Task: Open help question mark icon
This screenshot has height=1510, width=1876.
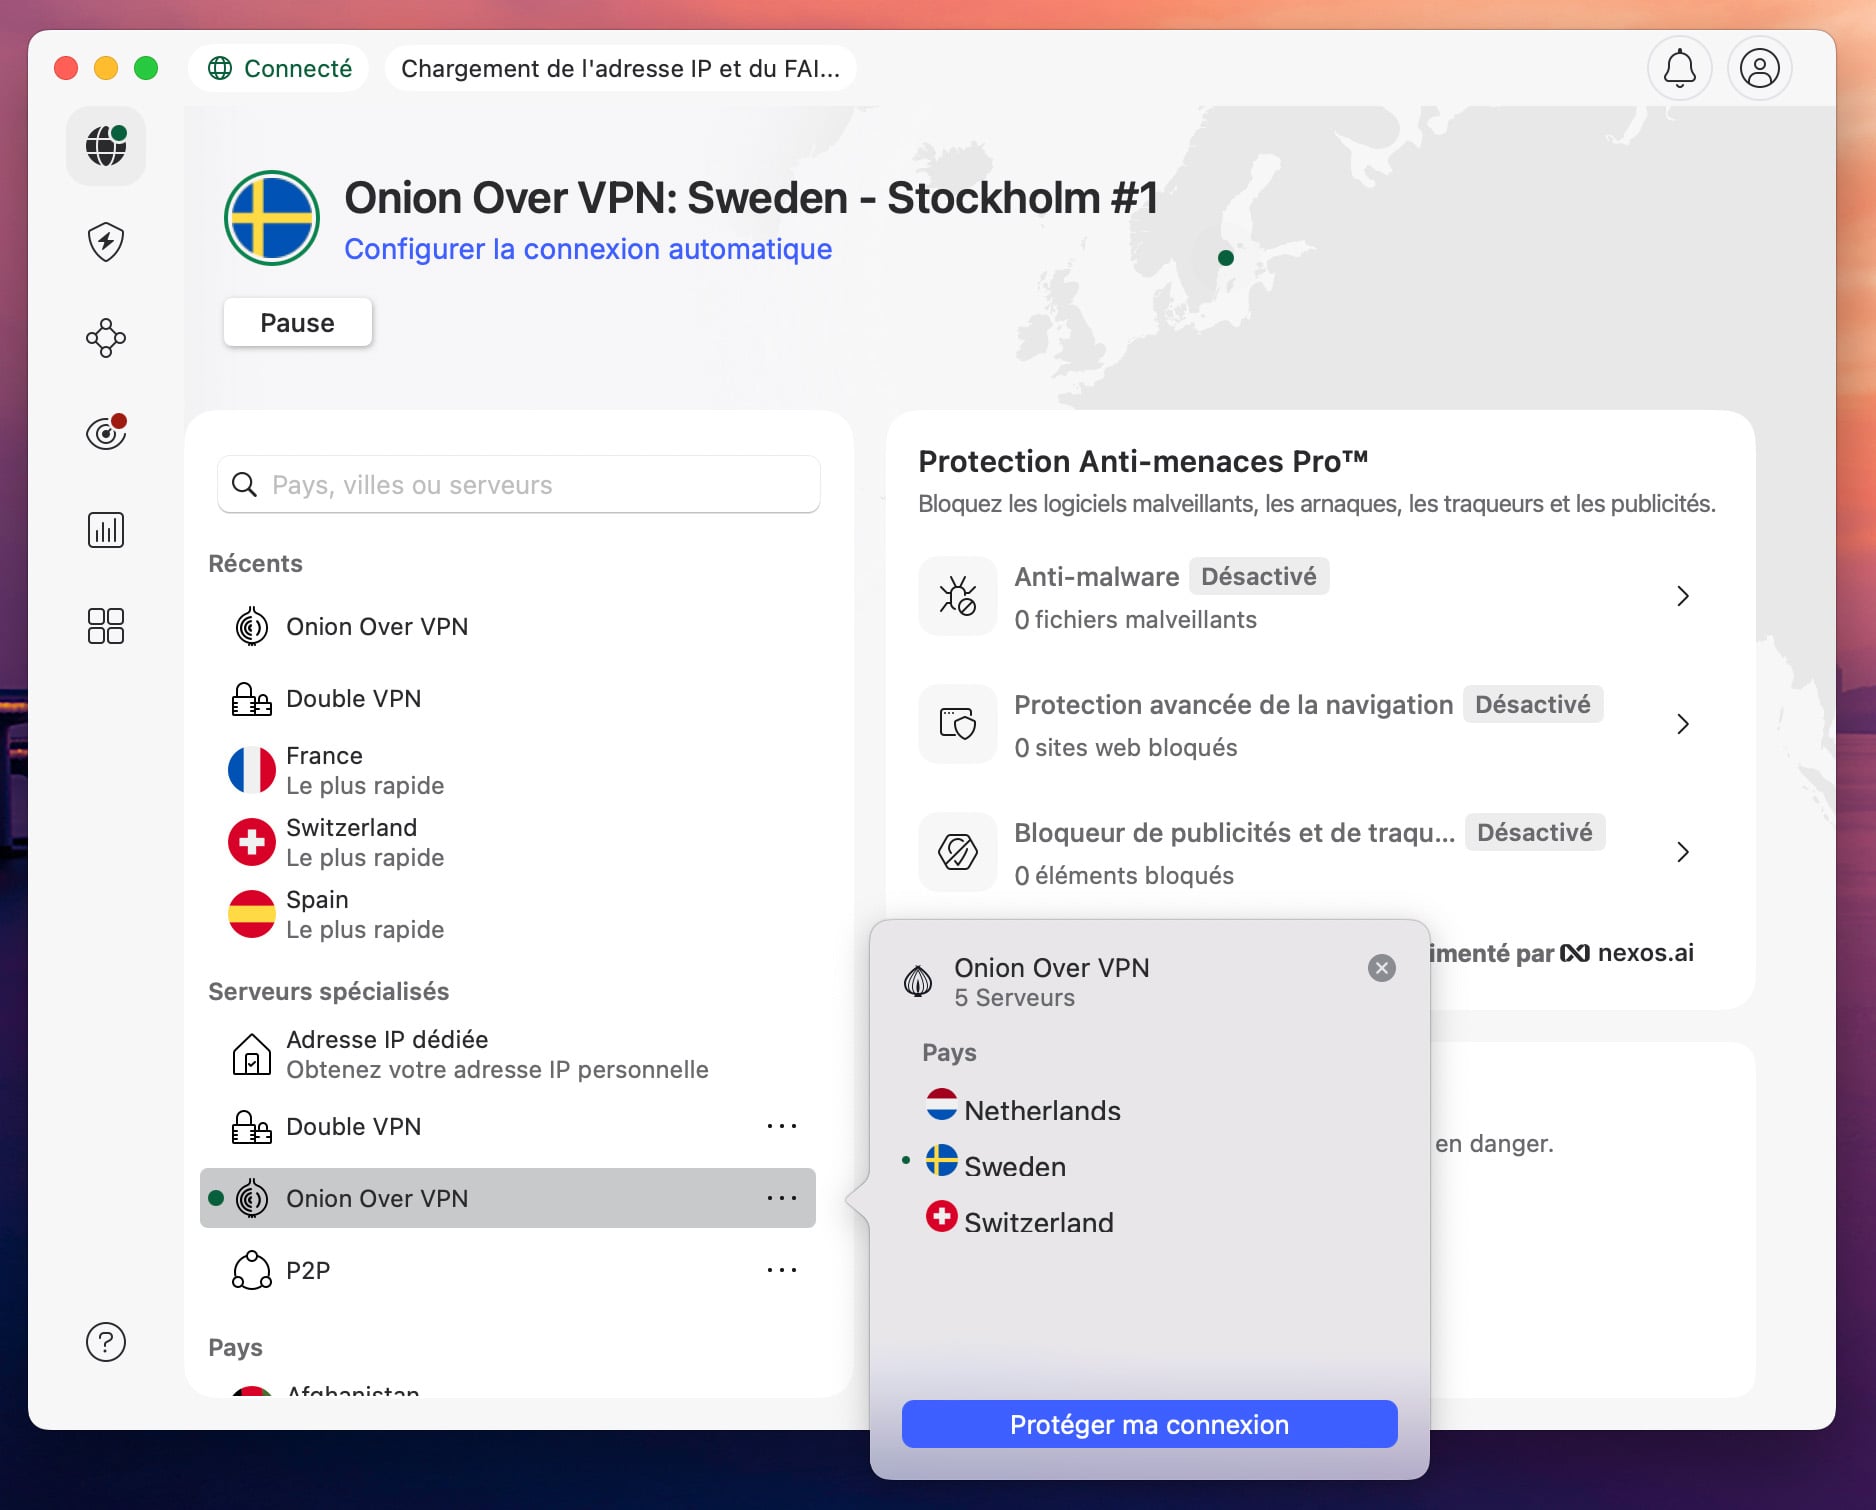Action: (x=106, y=1342)
